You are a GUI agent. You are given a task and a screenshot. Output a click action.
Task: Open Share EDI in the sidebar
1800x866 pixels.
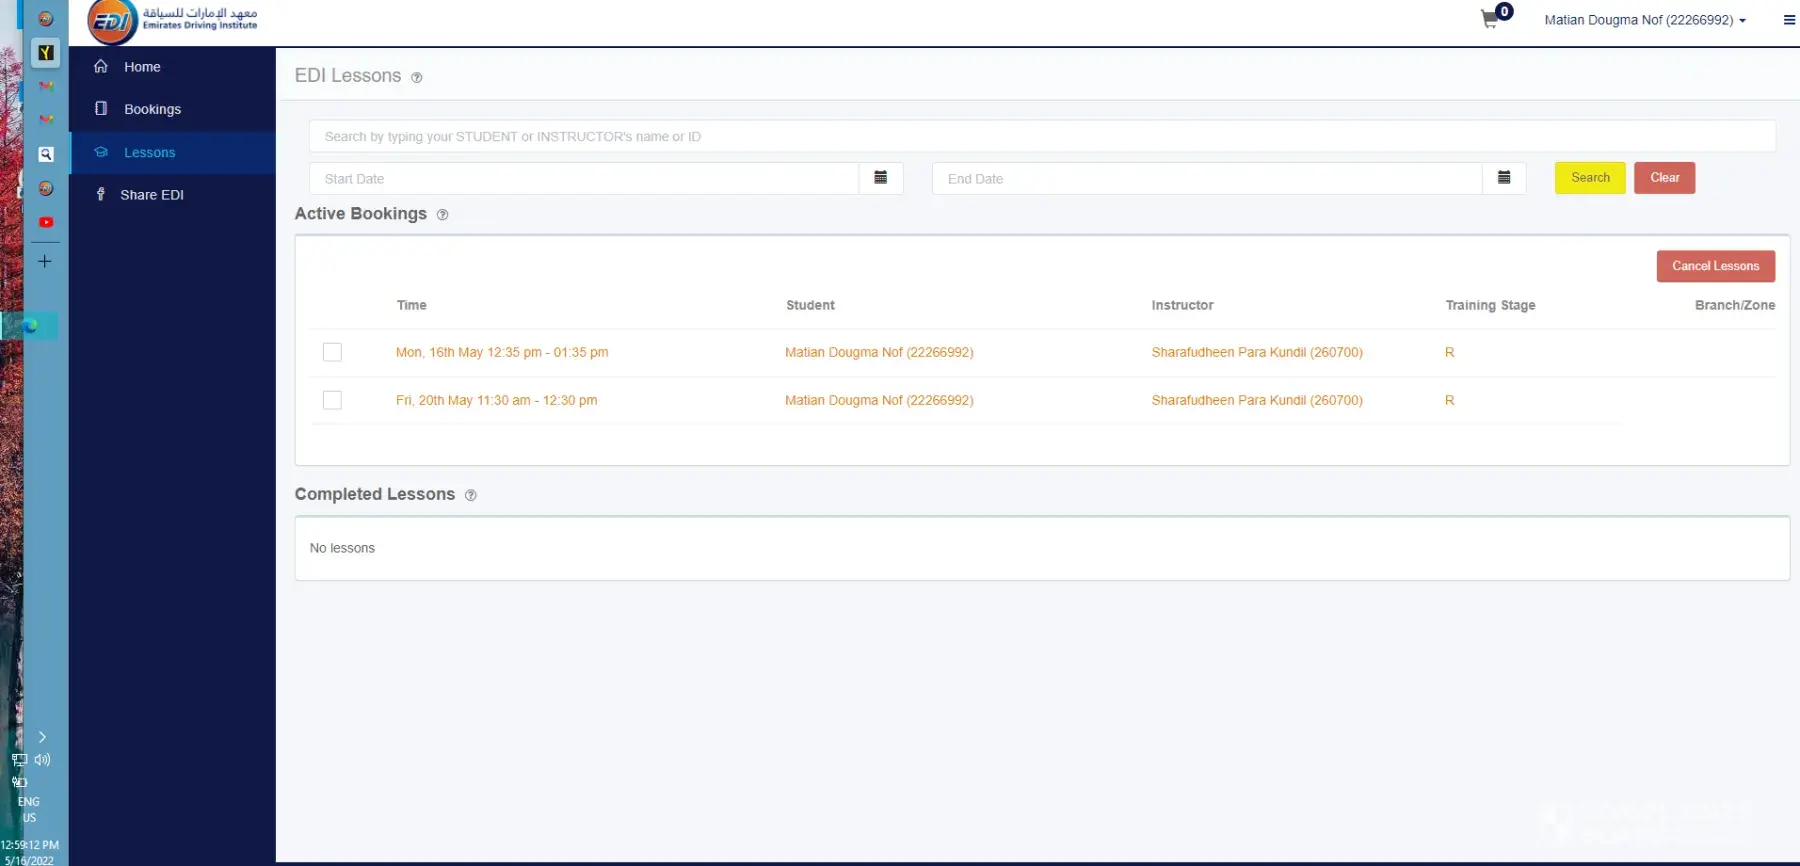point(151,195)
